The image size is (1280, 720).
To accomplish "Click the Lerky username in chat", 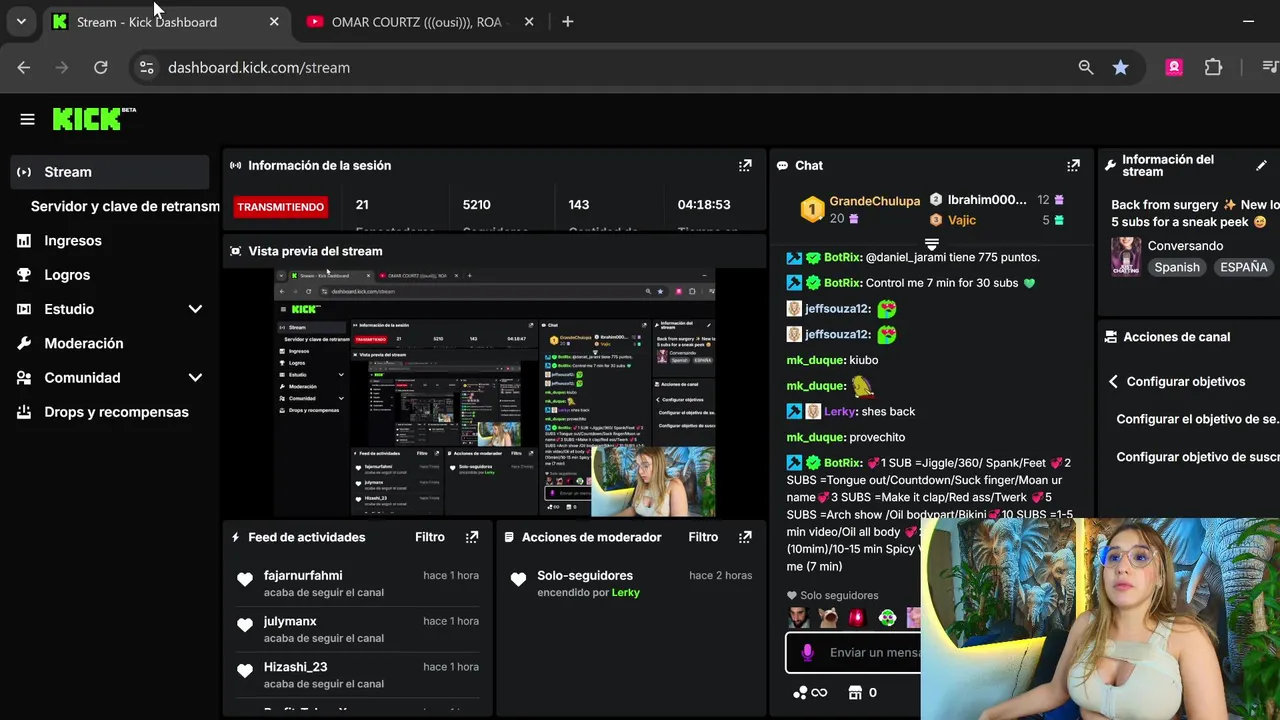I will click(x=840, y=411).
